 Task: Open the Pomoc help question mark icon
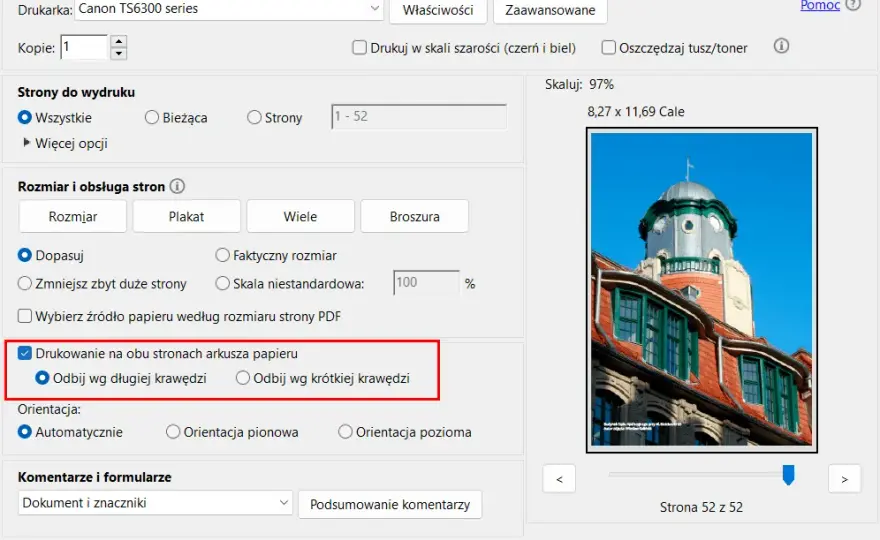pyautogui.click(x=853, y=4)
